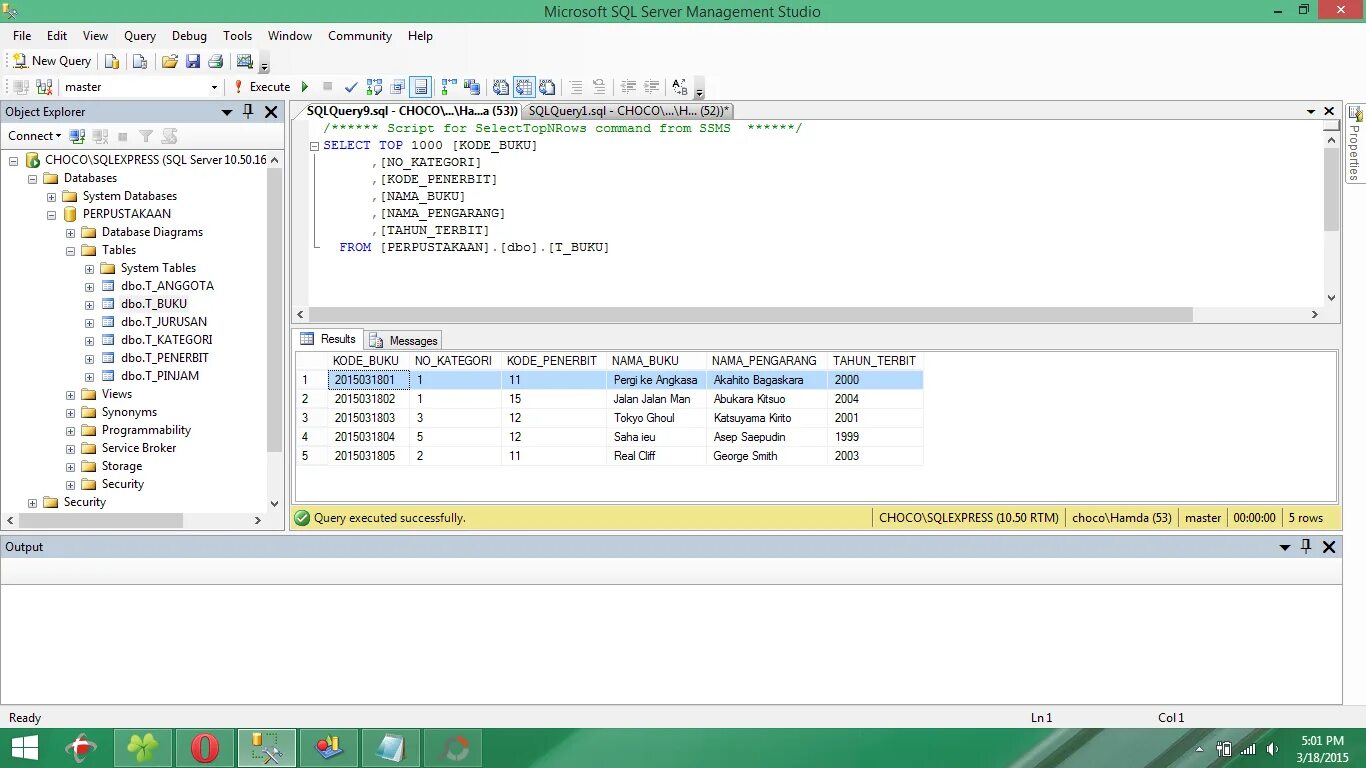
Task: Open the Opera browser in the taskbar
Action: pyautogui.click(x=205, y=748)
